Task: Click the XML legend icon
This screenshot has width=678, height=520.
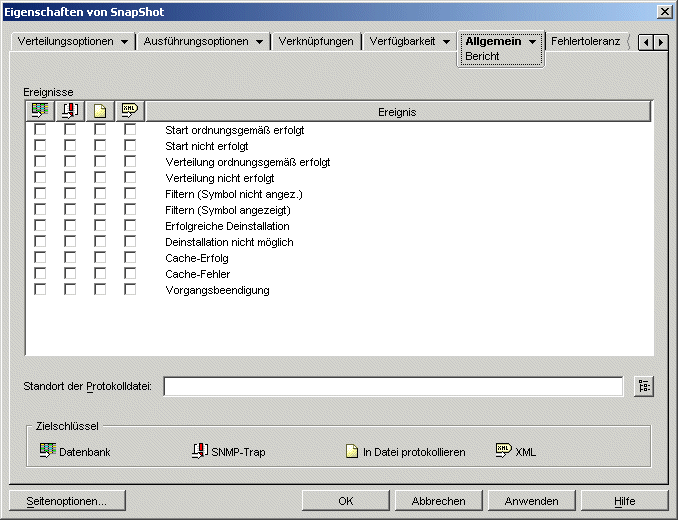Action: pyautogui.click(x=503, y=451)
